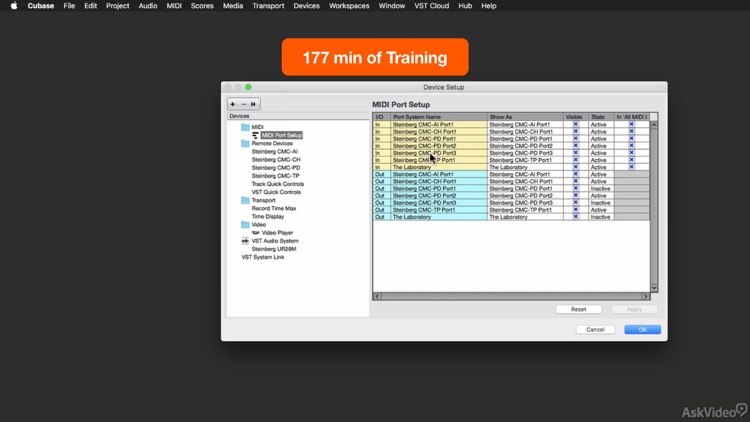Click the table's scroll left arrow
Viewport: 750px width, 422px height.
click(377, 296)
